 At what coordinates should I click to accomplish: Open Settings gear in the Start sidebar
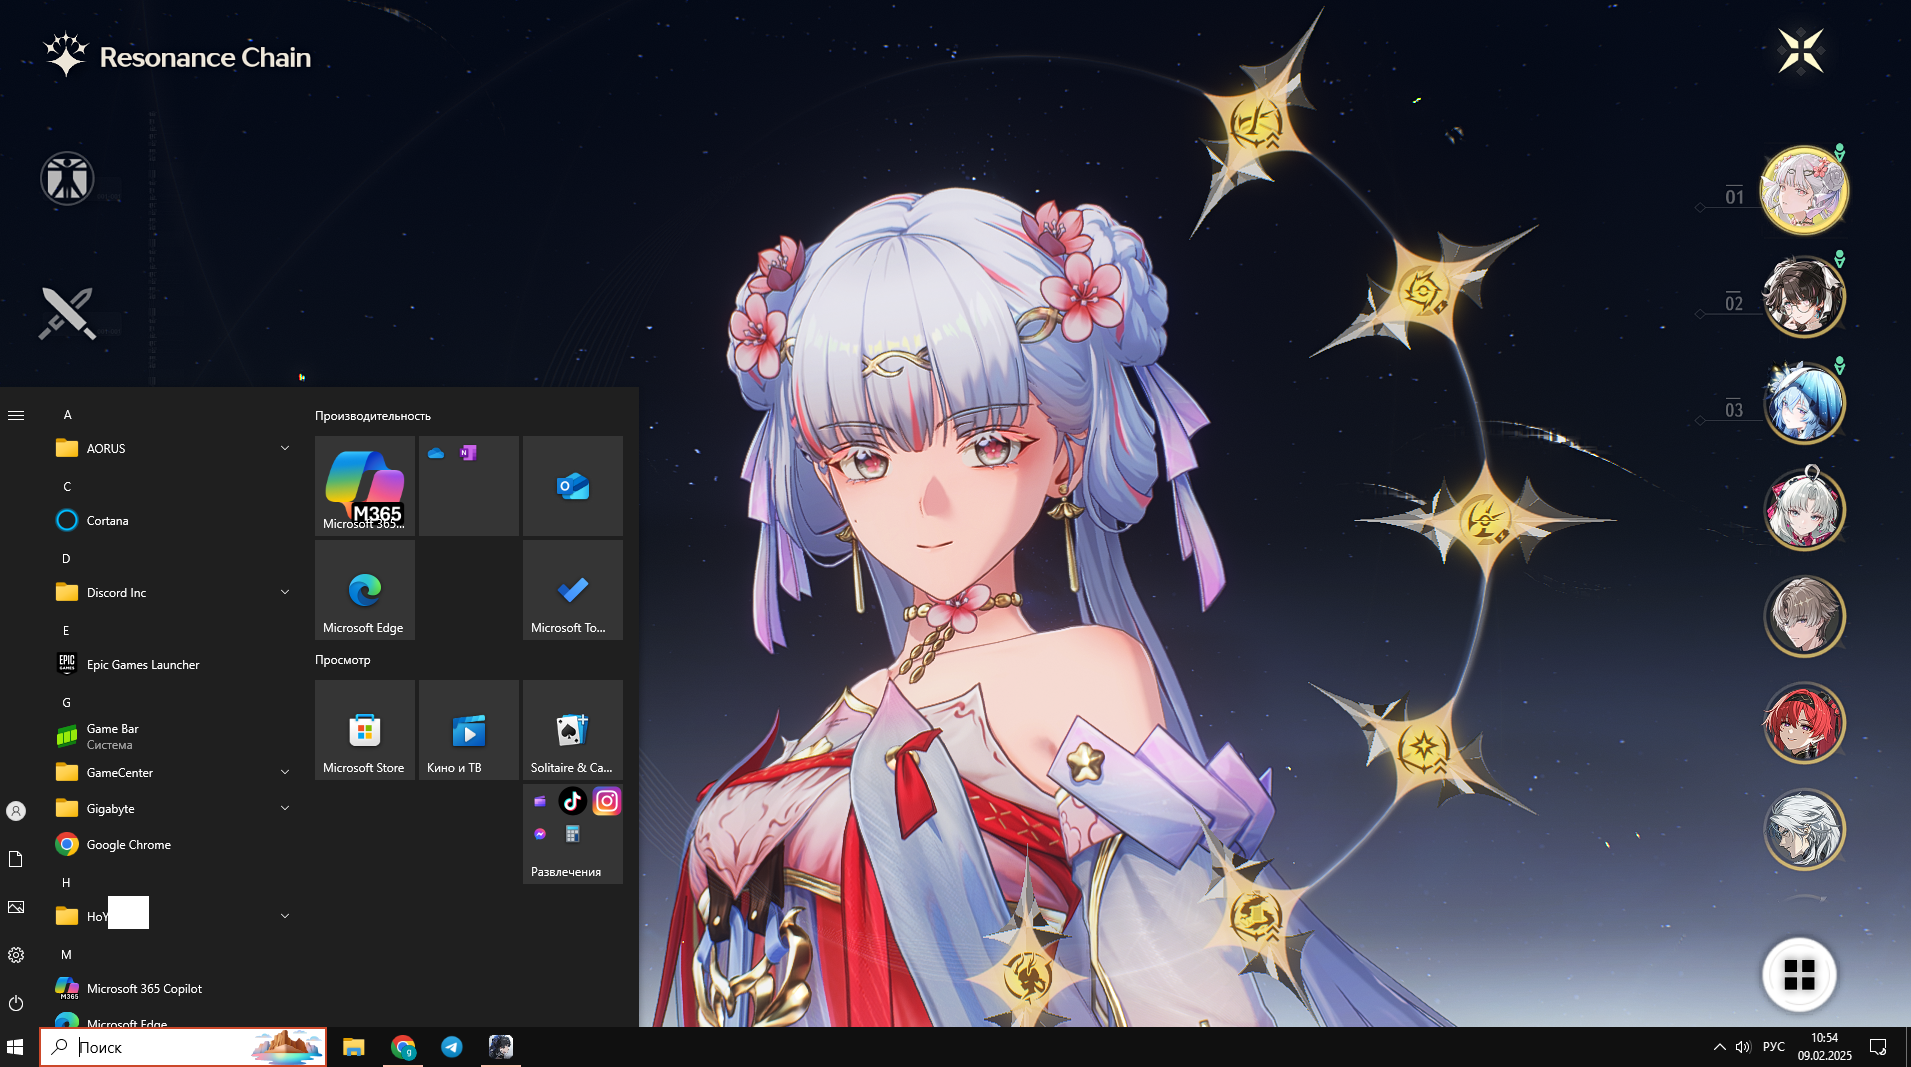tap(16, 955)
